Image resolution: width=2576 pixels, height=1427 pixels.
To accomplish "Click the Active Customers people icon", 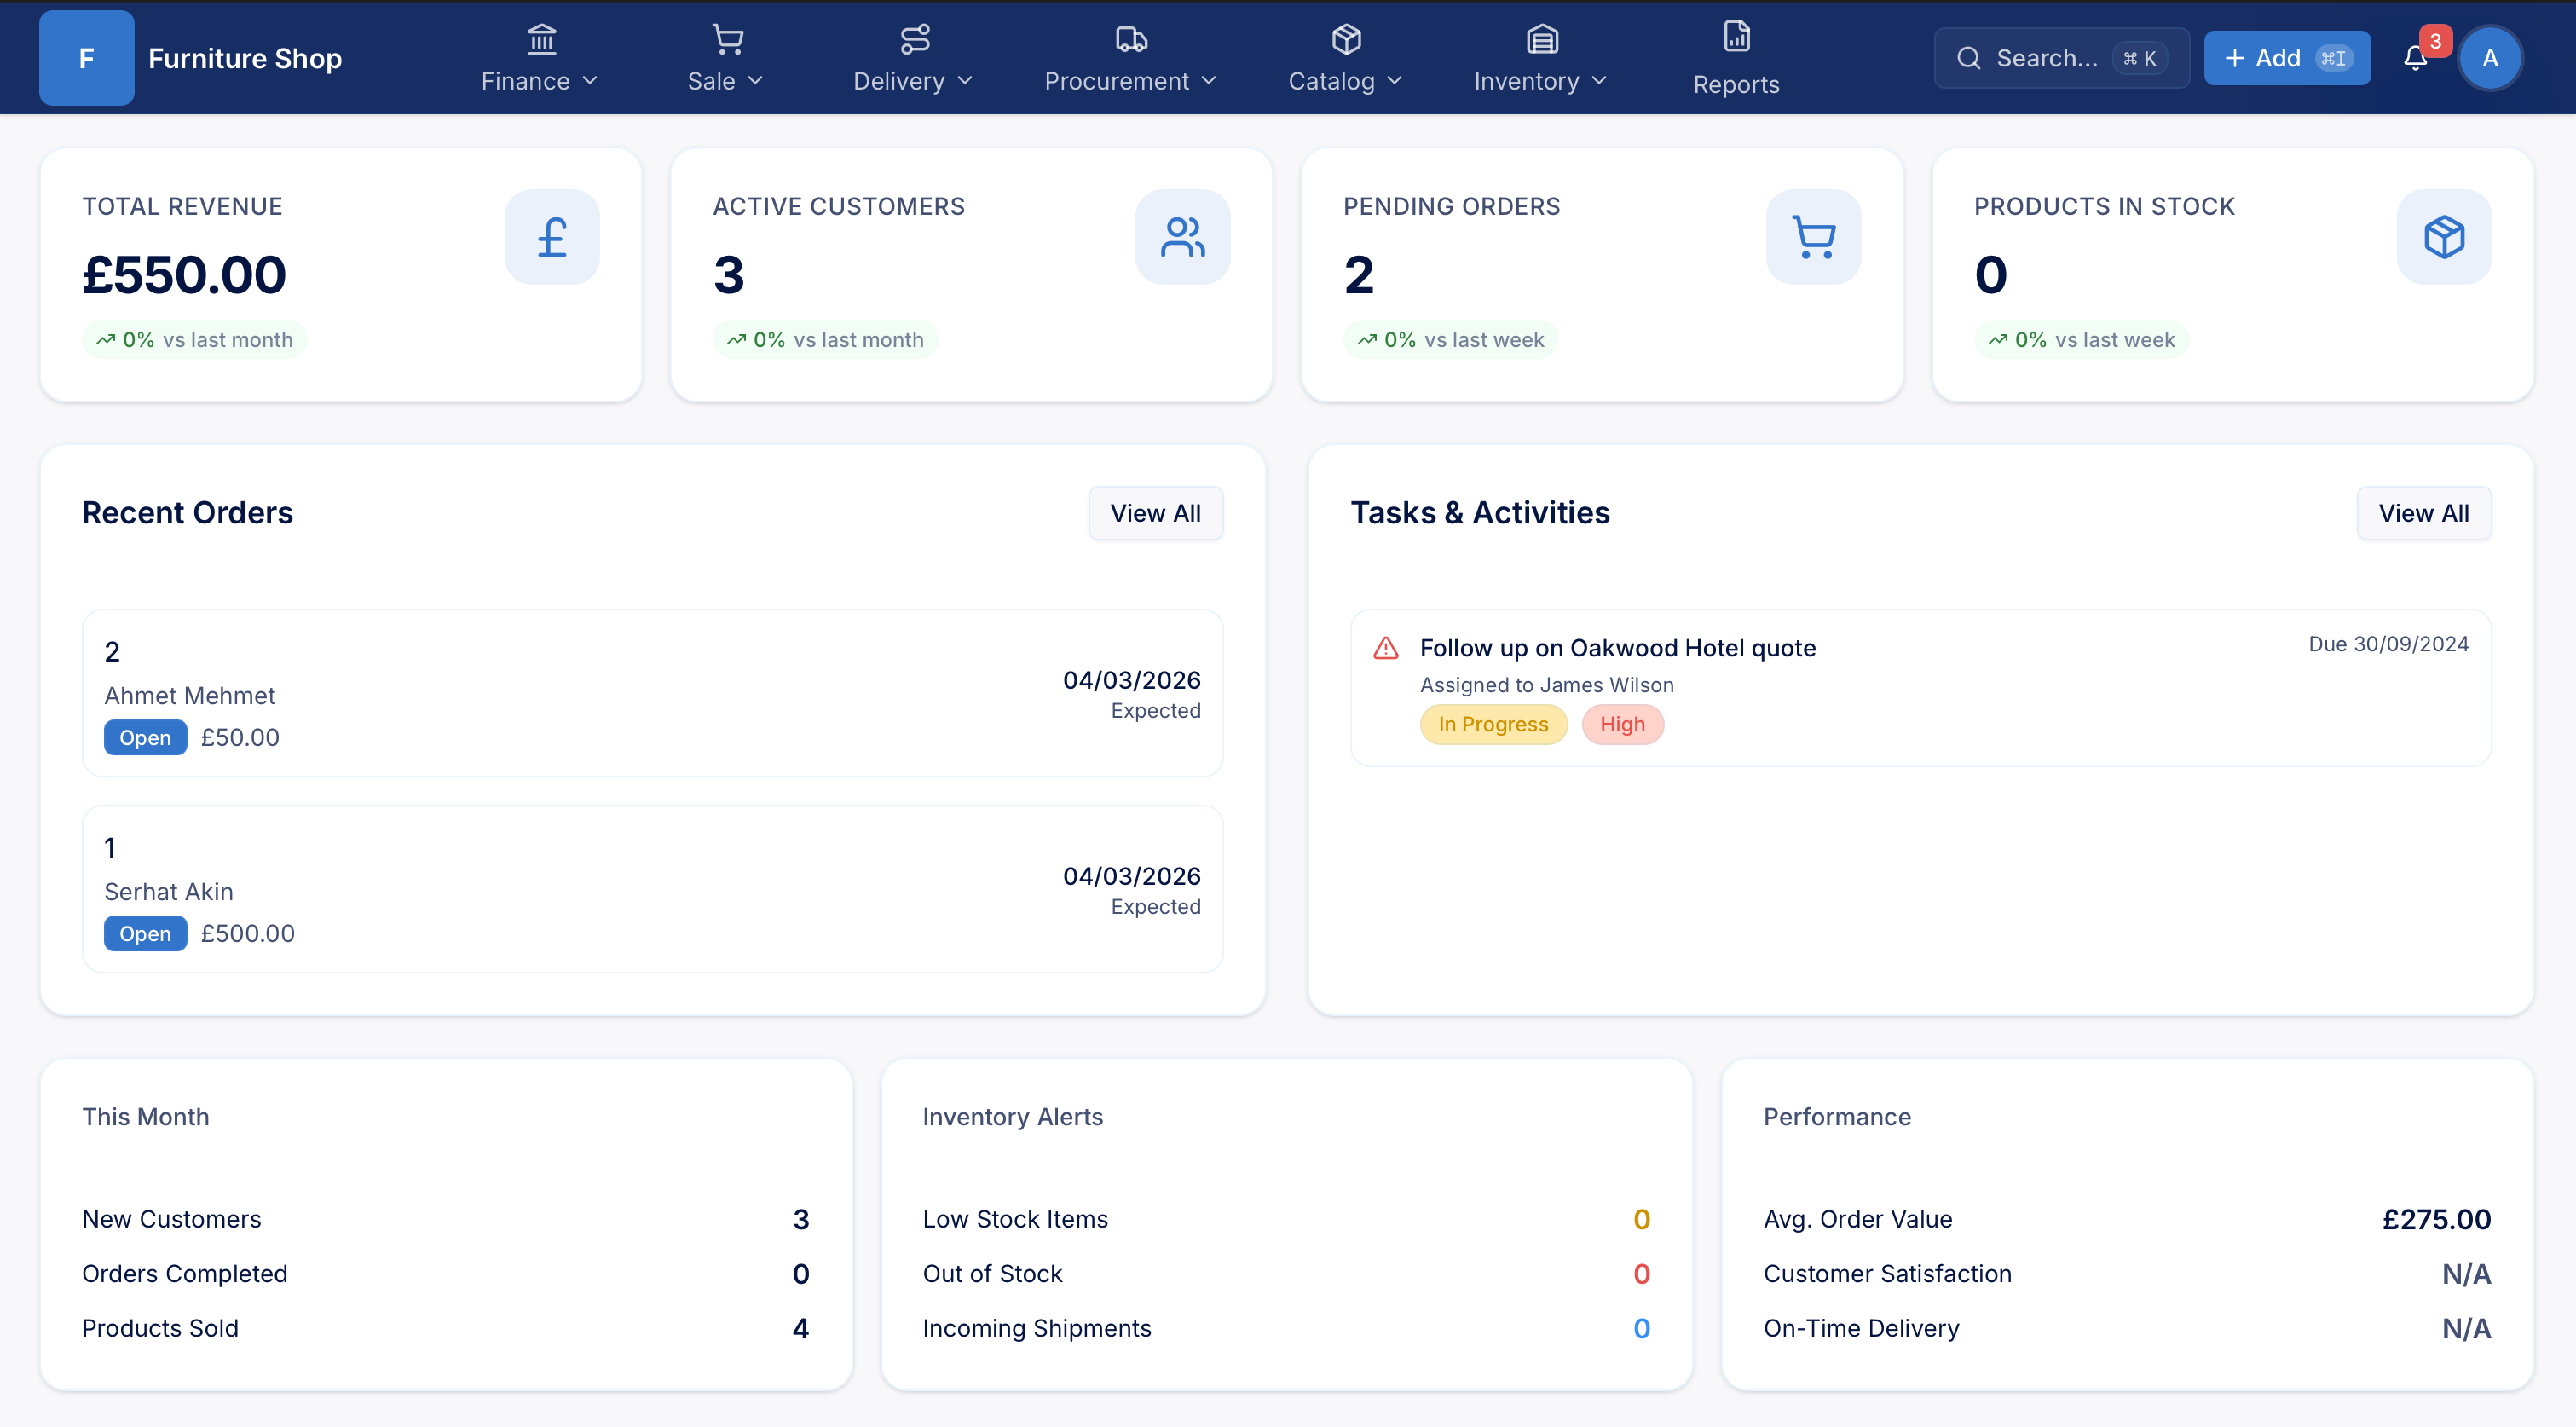I will pyautogui.click(x=1182, y=237).
